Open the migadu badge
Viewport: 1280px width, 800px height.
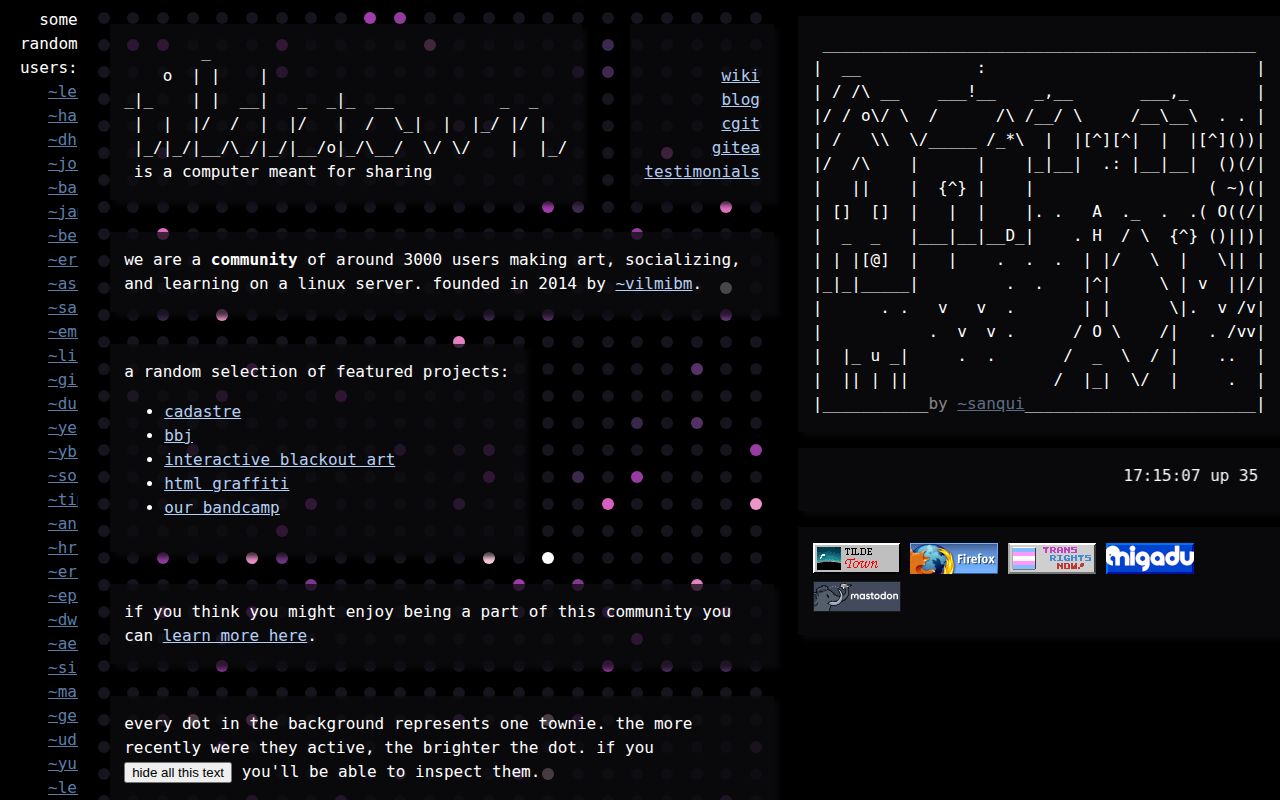(x=1149, y=558)
